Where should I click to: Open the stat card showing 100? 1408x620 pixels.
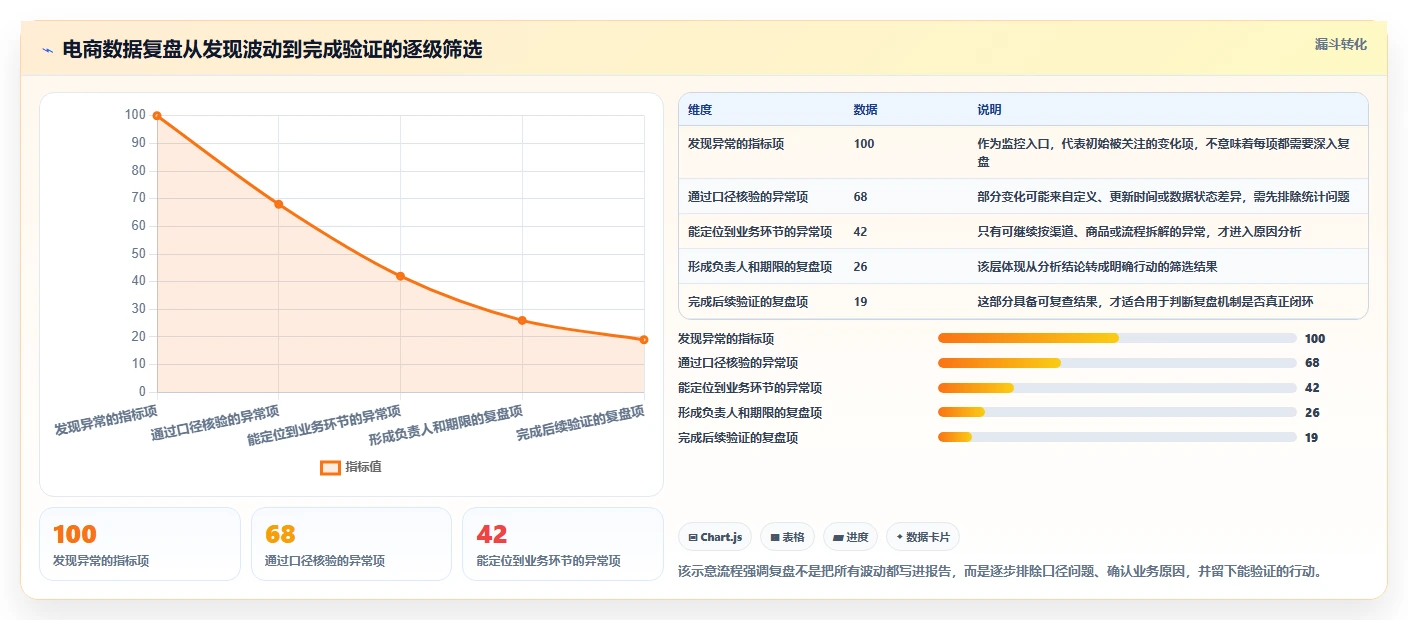[x=140, y=544]
